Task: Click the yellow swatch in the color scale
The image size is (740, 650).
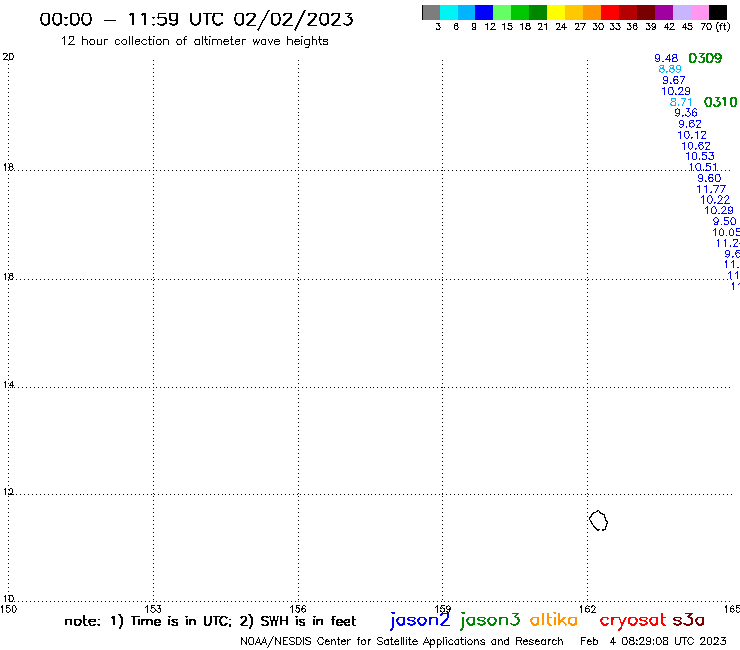Action: (x=556, y=12)
